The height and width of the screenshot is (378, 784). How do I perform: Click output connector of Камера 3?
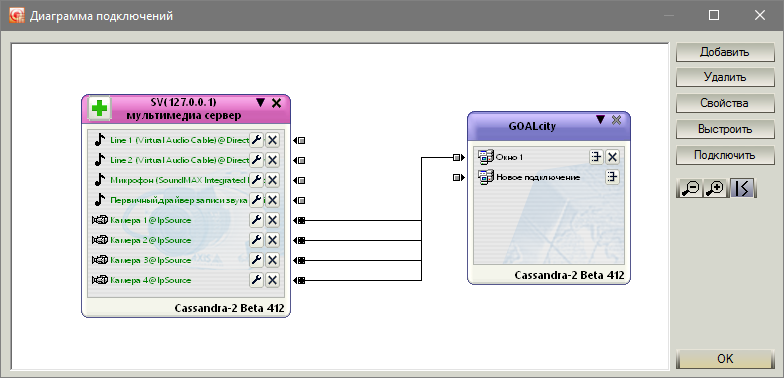click(300, 260)
